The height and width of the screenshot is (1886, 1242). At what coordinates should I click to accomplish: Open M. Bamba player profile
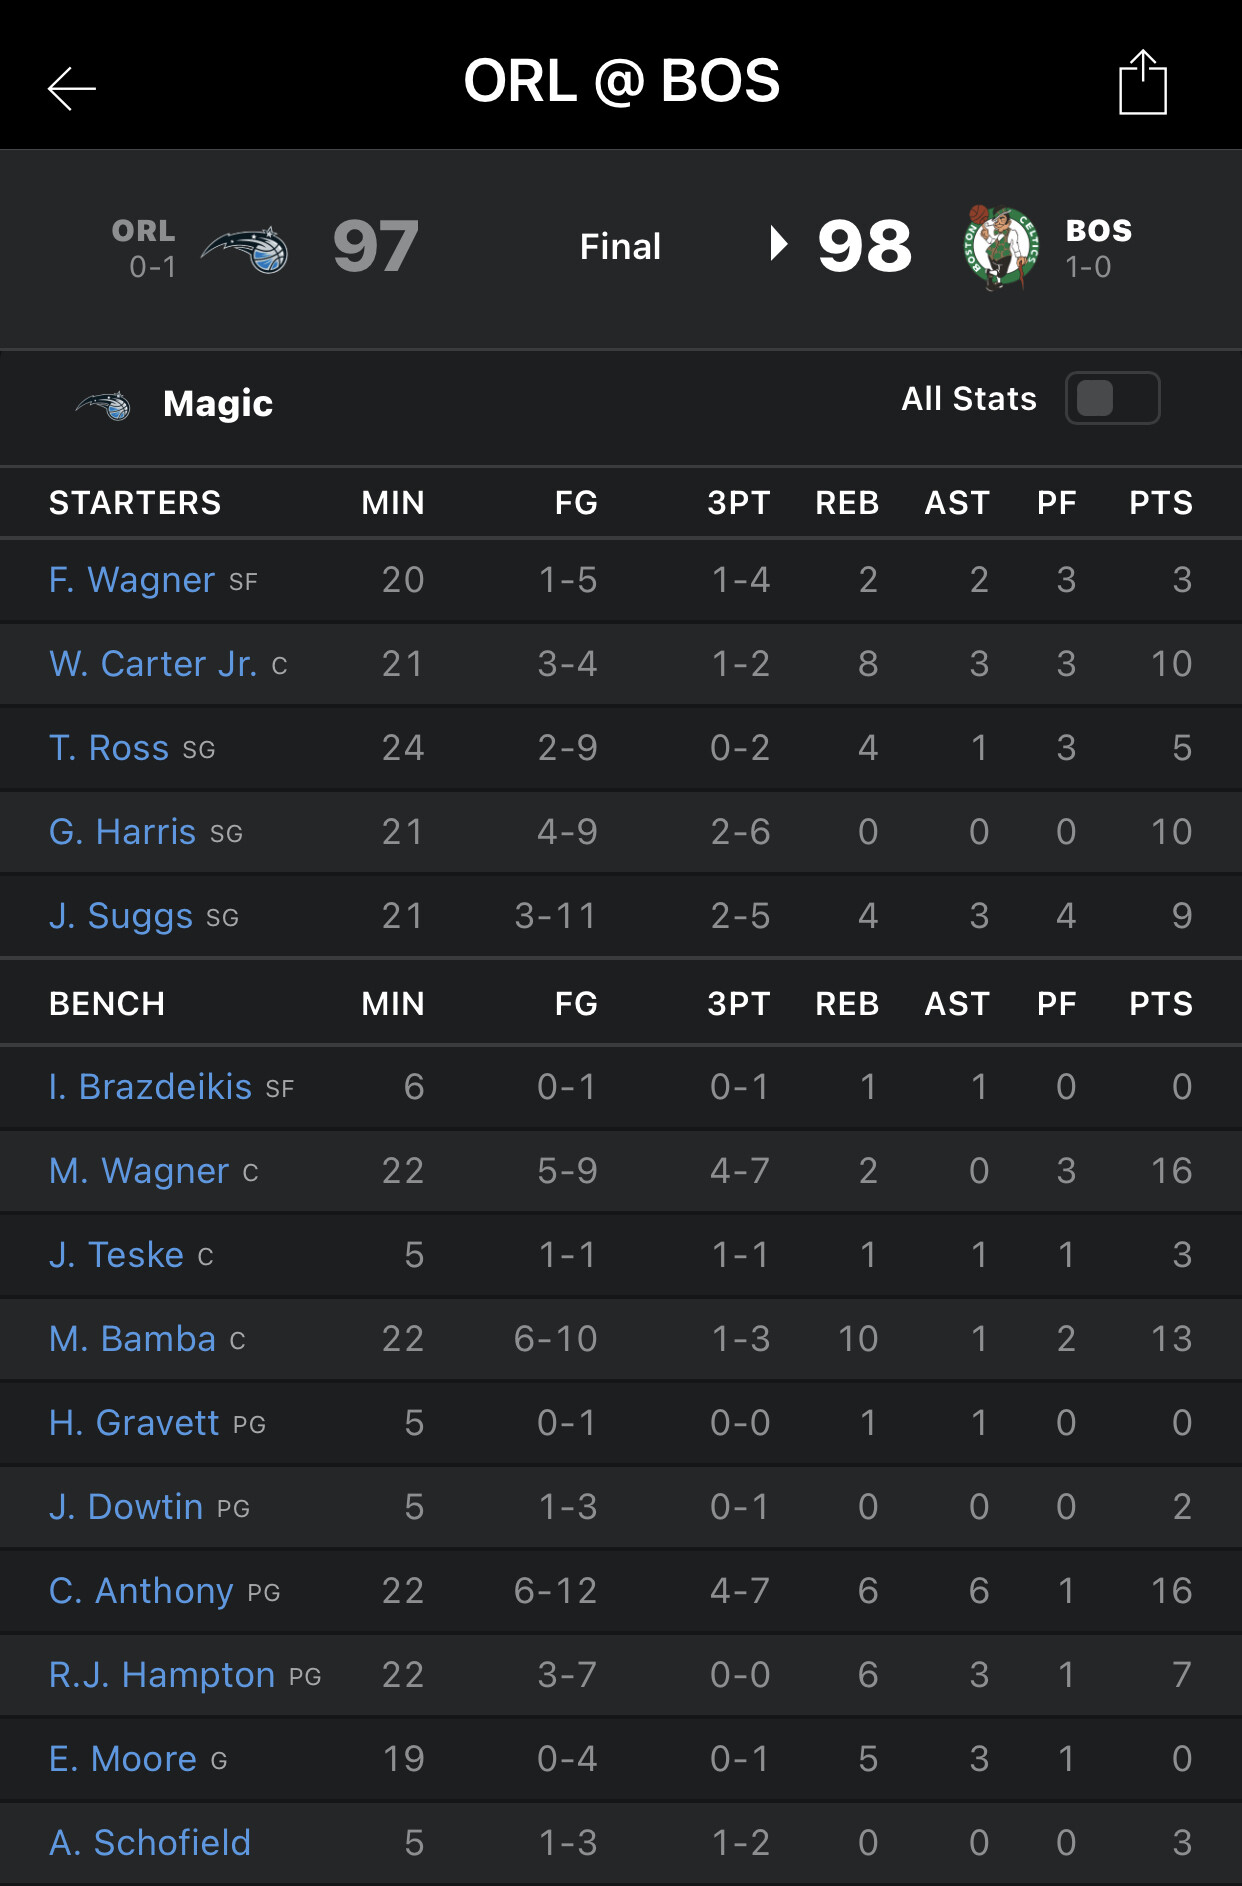[133, 1339]
